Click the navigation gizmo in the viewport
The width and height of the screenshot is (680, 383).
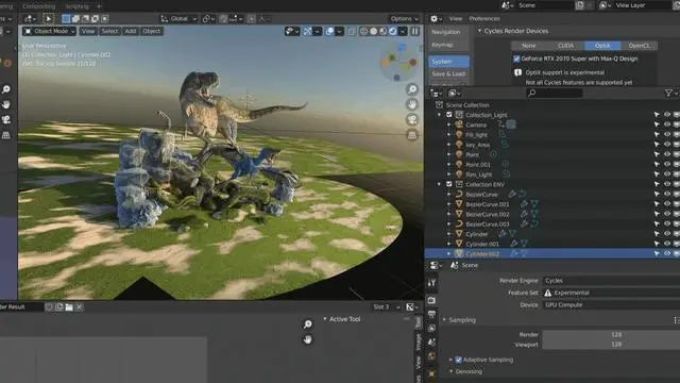(x=399, y=62)
